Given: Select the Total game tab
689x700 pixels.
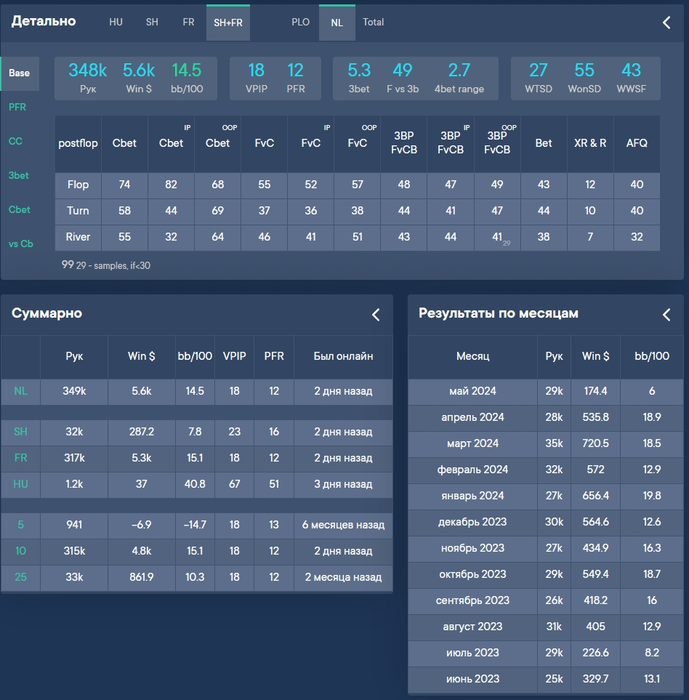Looking at the screenshot, I should click(373, 22).
